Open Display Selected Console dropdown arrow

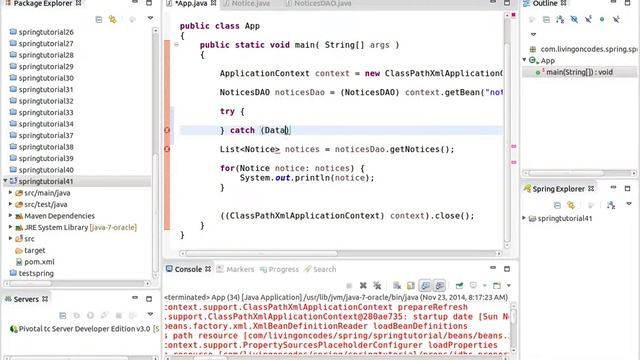(484, 285)
